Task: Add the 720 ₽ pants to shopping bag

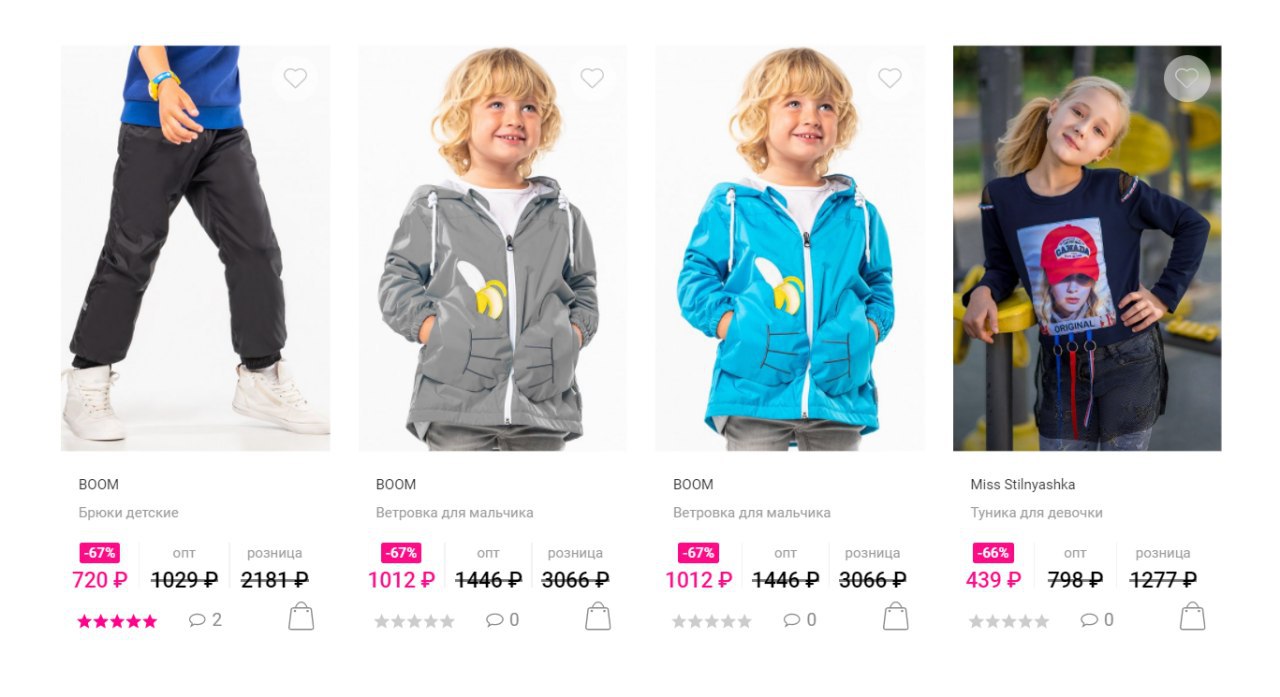Action: click(x=301, y=616)
